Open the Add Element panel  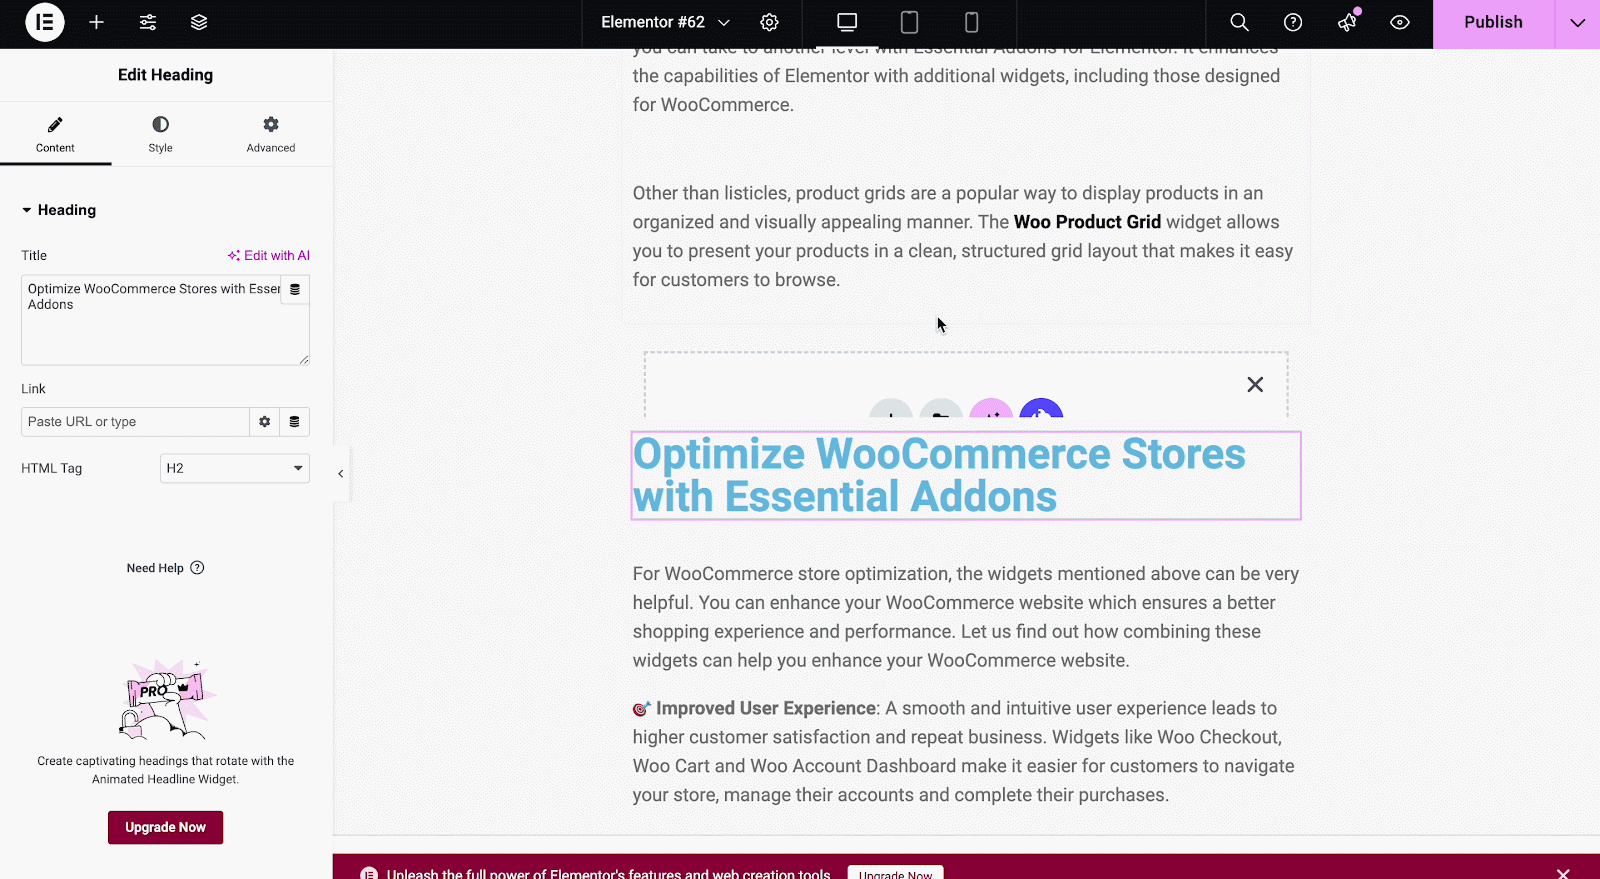tap(96, 22)
